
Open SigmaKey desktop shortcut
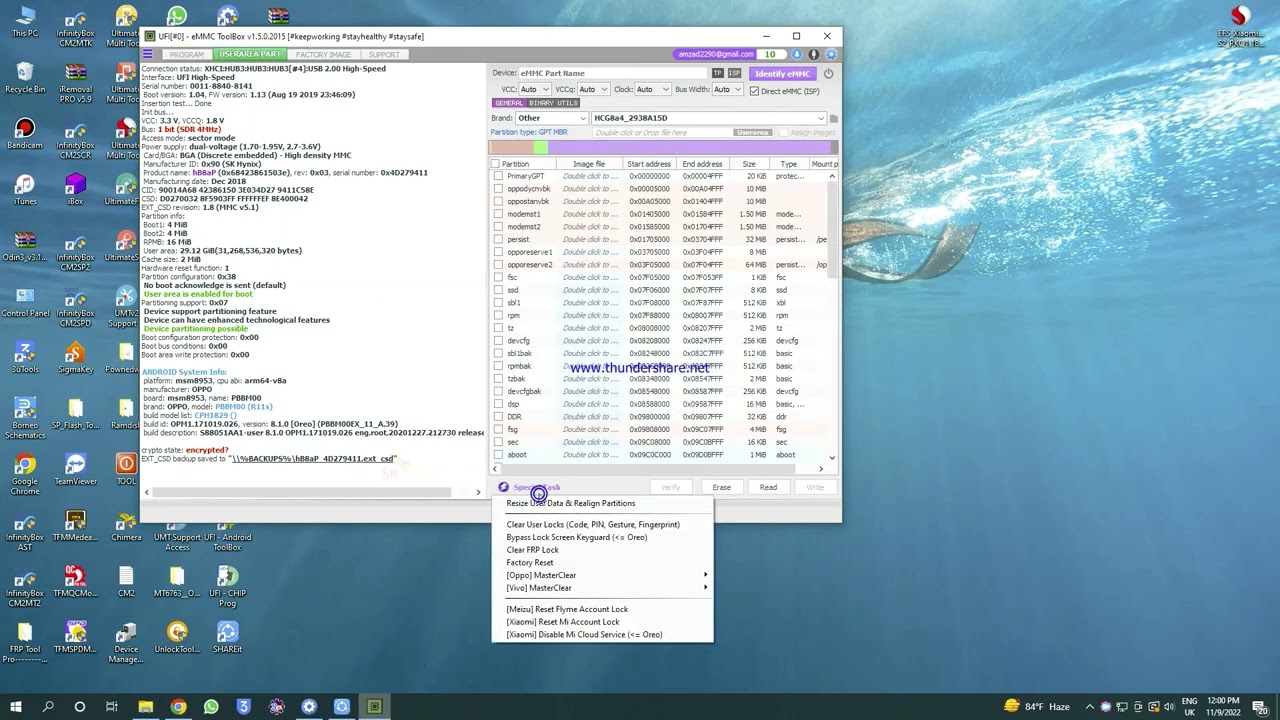(x=75, y=358)
